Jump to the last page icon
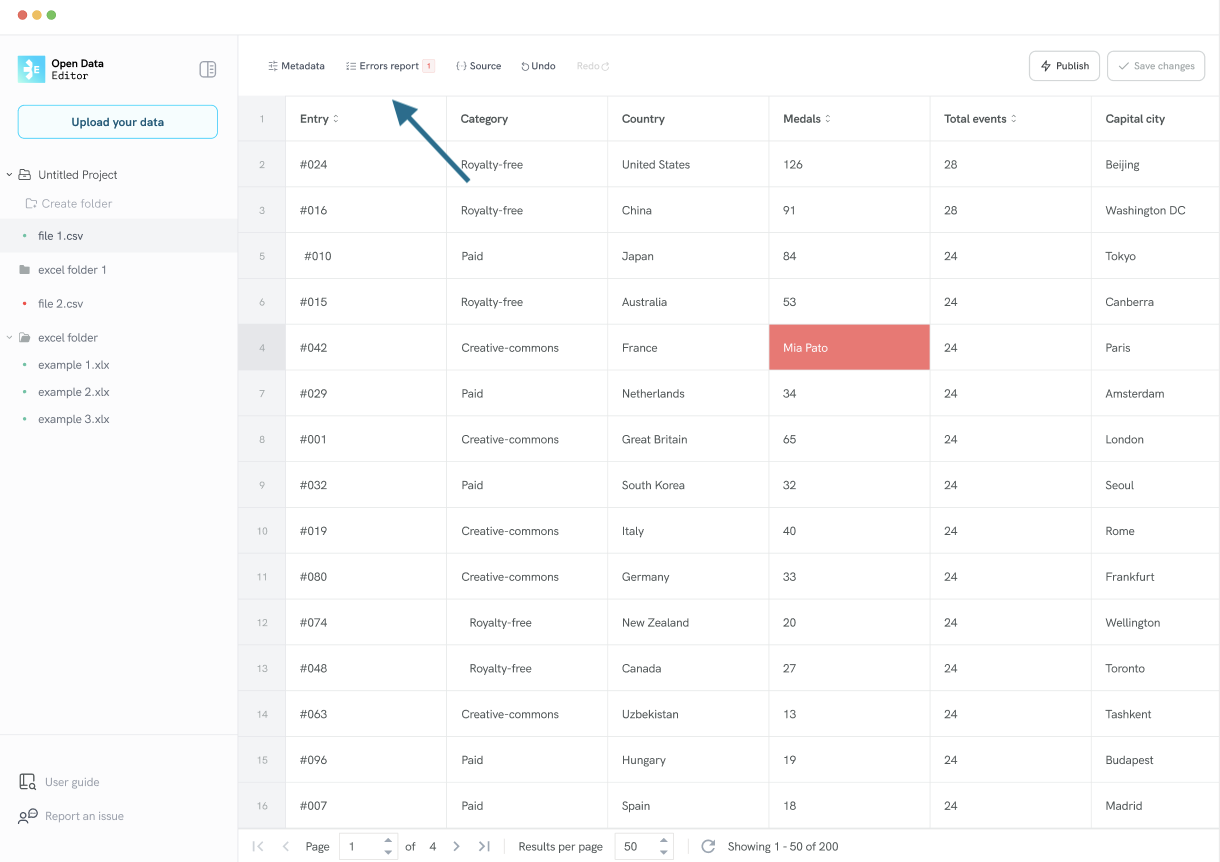 coord(484,846)
